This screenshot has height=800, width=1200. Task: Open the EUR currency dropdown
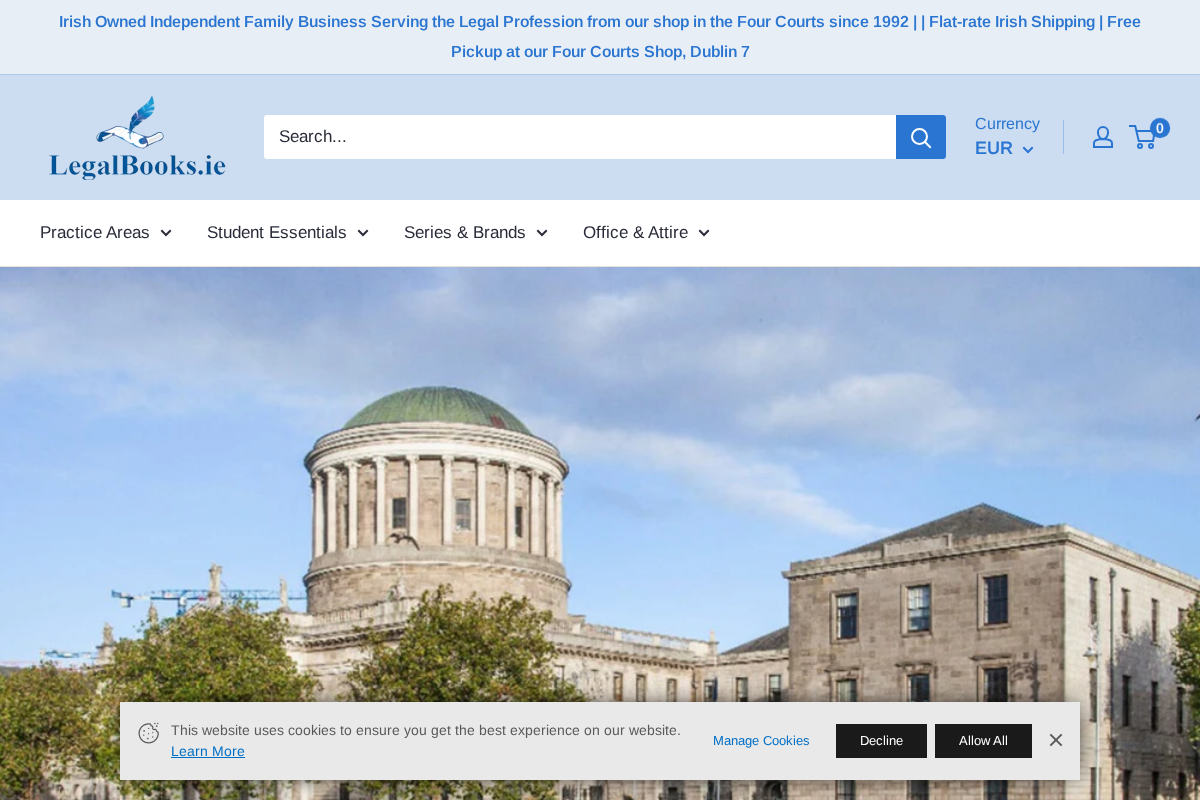tap(1002, 147)
